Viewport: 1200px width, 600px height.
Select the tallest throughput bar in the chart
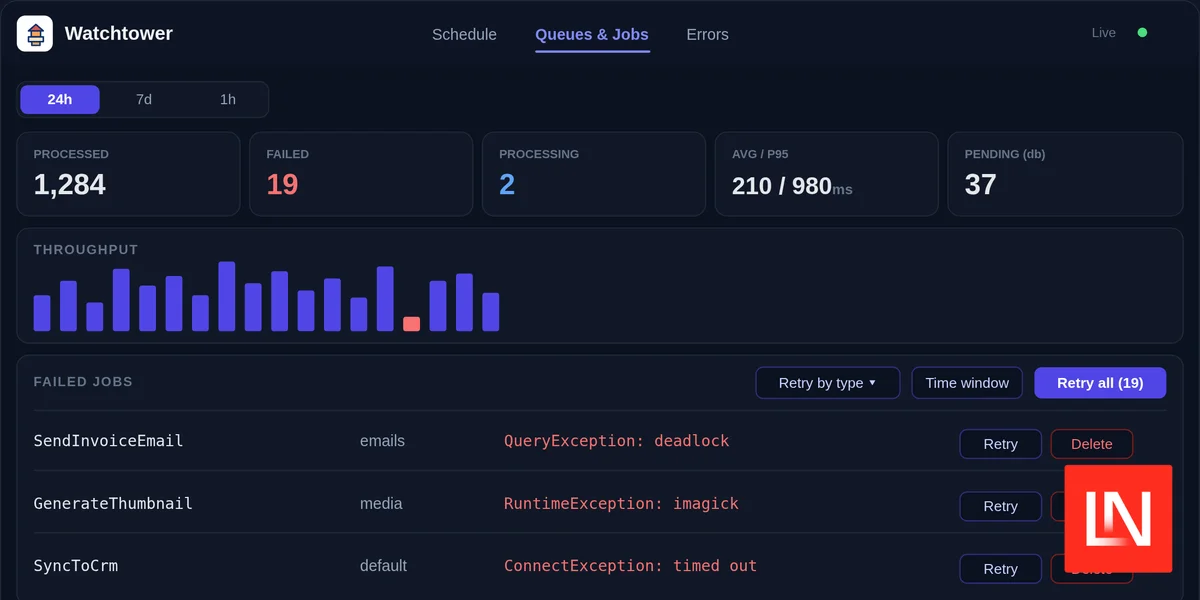[x=227, y=296]
